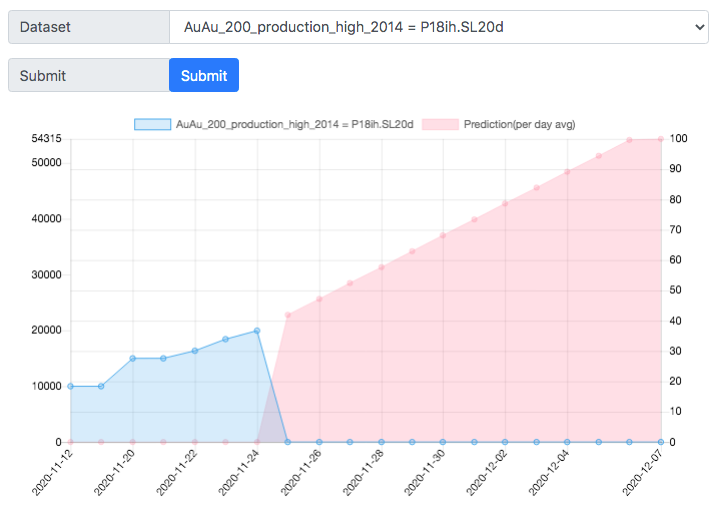Click the blue zero-value point at 2020-11-28
Viewport: 717px width, 506px height.
[x=381, y=442]
